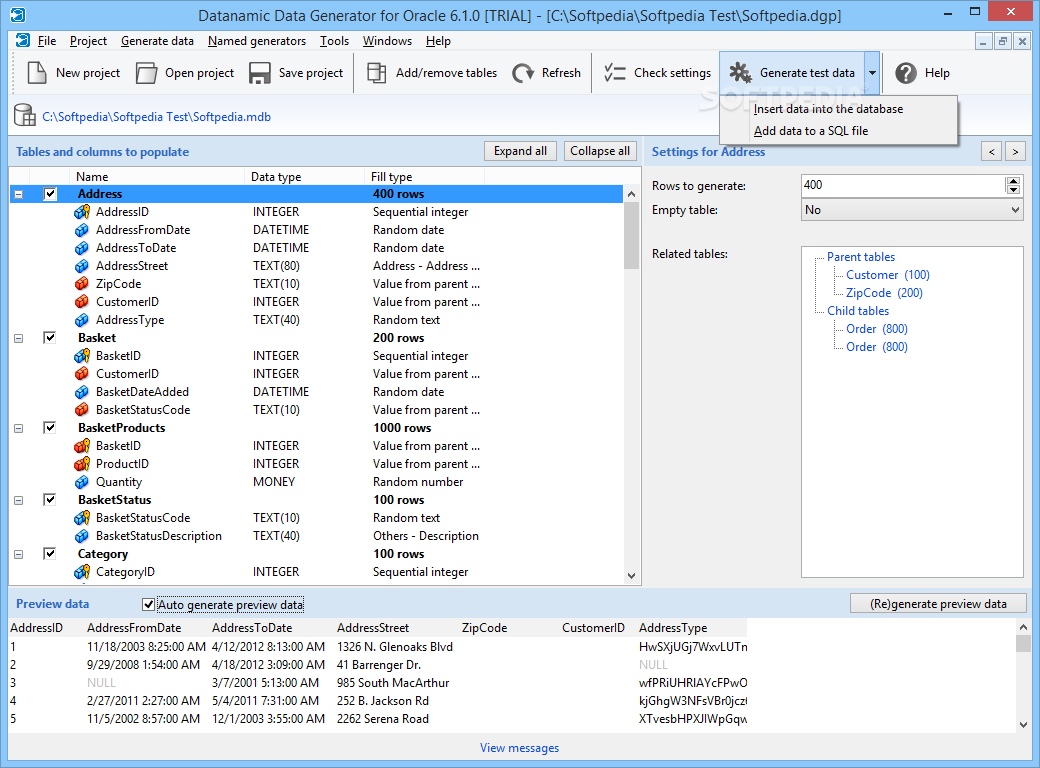
Task: Uncheck the Category table checkbox
Action: (x=50, y=553)
